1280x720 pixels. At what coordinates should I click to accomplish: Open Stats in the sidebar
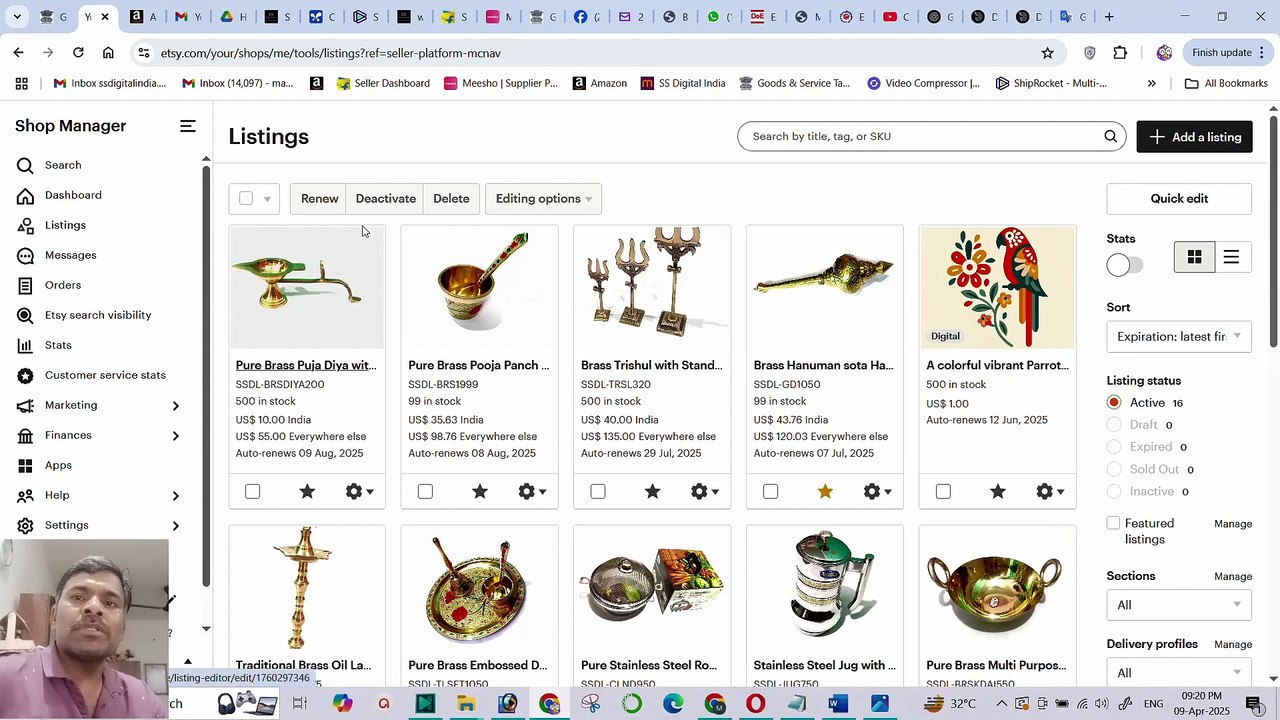(x=58, y=345)
